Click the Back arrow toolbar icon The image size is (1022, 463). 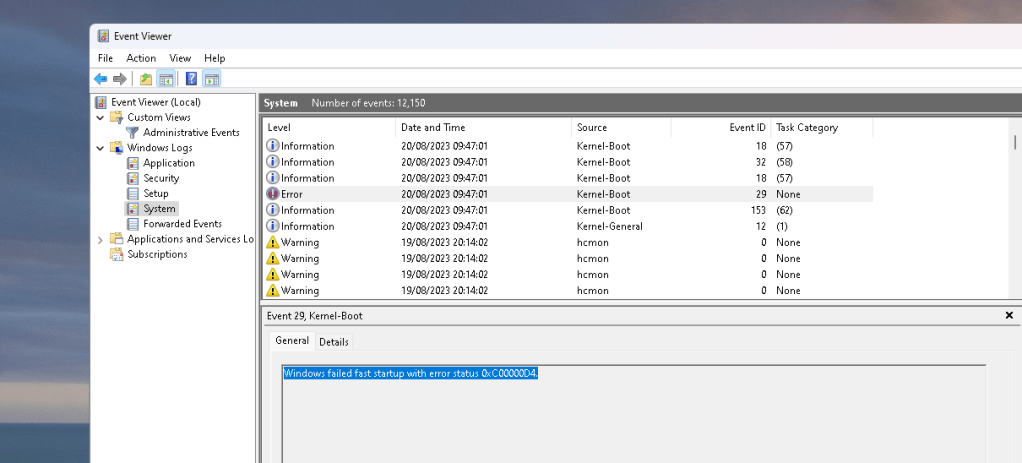pyautogui.click(x=100, y=79)
